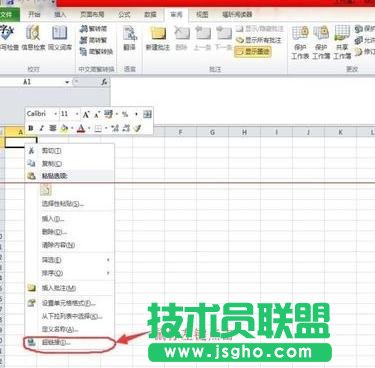Viewport: 375px width, 368px height.
Task: Select column header K
Action: pos(340,132)
